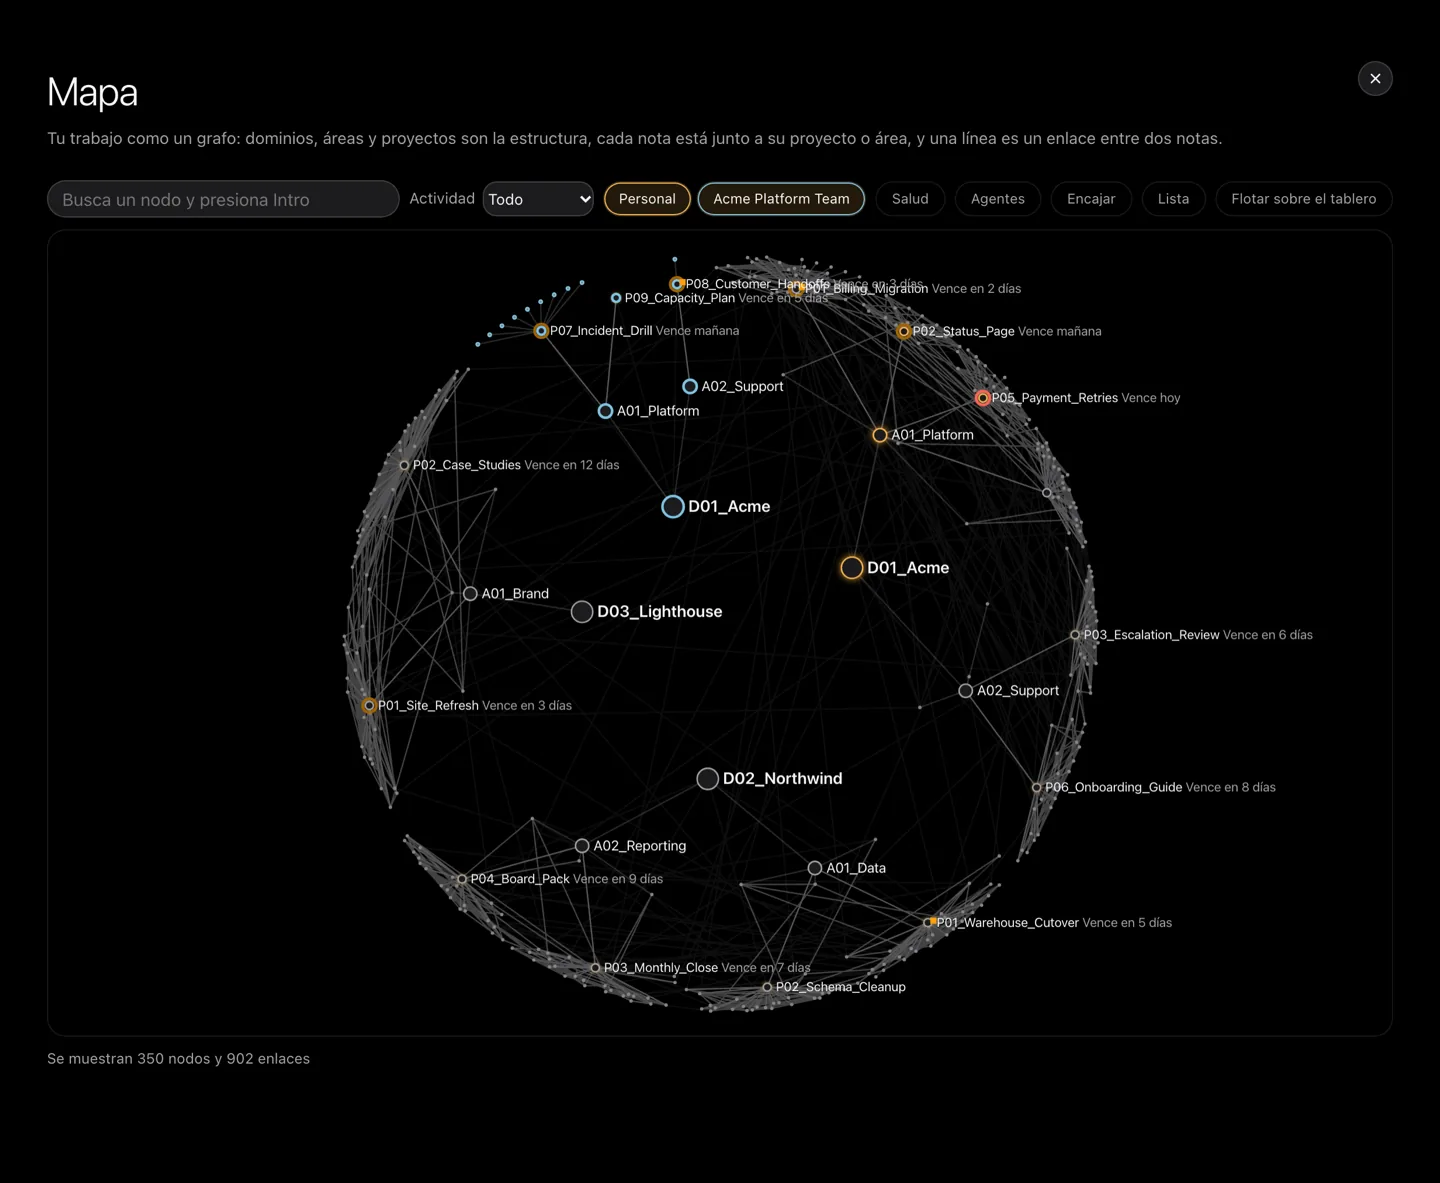
Task: Click the blue D01_Acme domain node
Action: point(673,507)
